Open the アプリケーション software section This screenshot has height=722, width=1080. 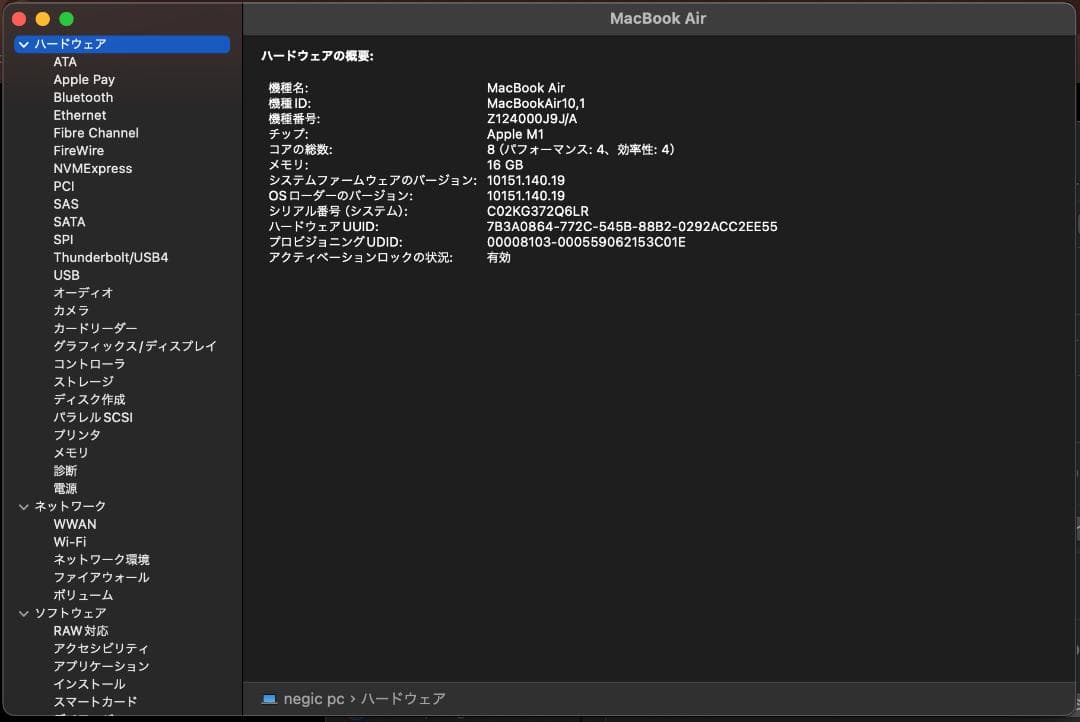pos(98,665)
